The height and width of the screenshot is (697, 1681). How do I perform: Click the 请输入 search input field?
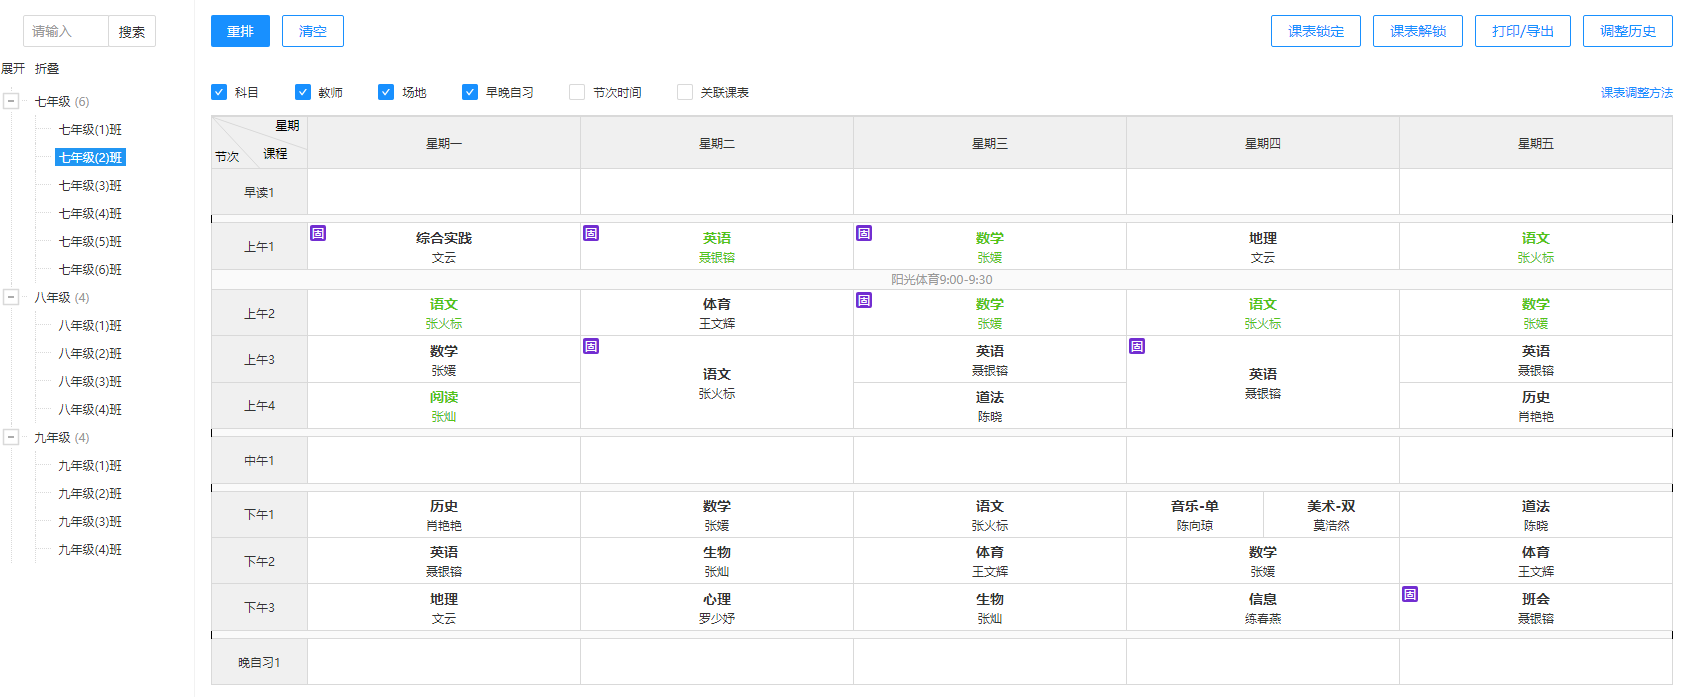[x=65, y=31]
